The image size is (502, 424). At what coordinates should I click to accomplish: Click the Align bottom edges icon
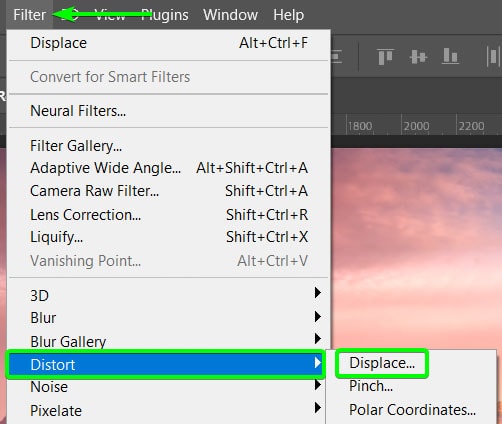point(450,56)
